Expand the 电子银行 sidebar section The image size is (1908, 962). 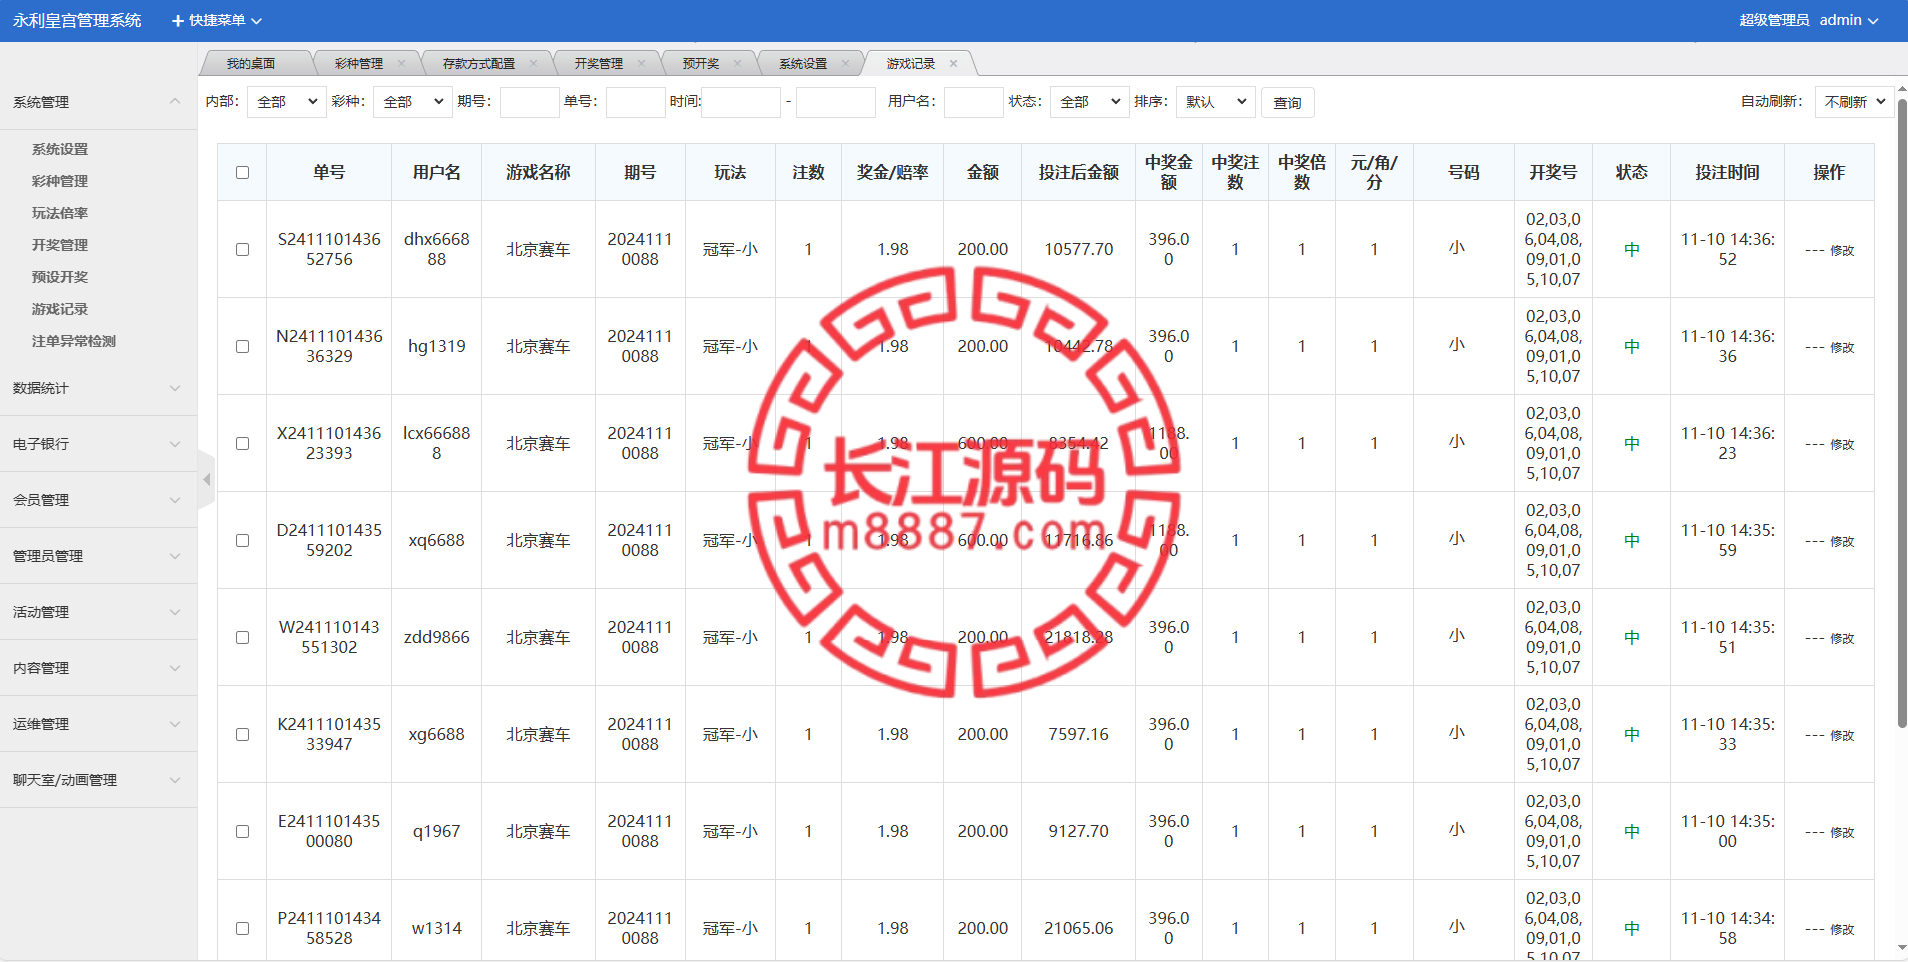coord(98,444)
